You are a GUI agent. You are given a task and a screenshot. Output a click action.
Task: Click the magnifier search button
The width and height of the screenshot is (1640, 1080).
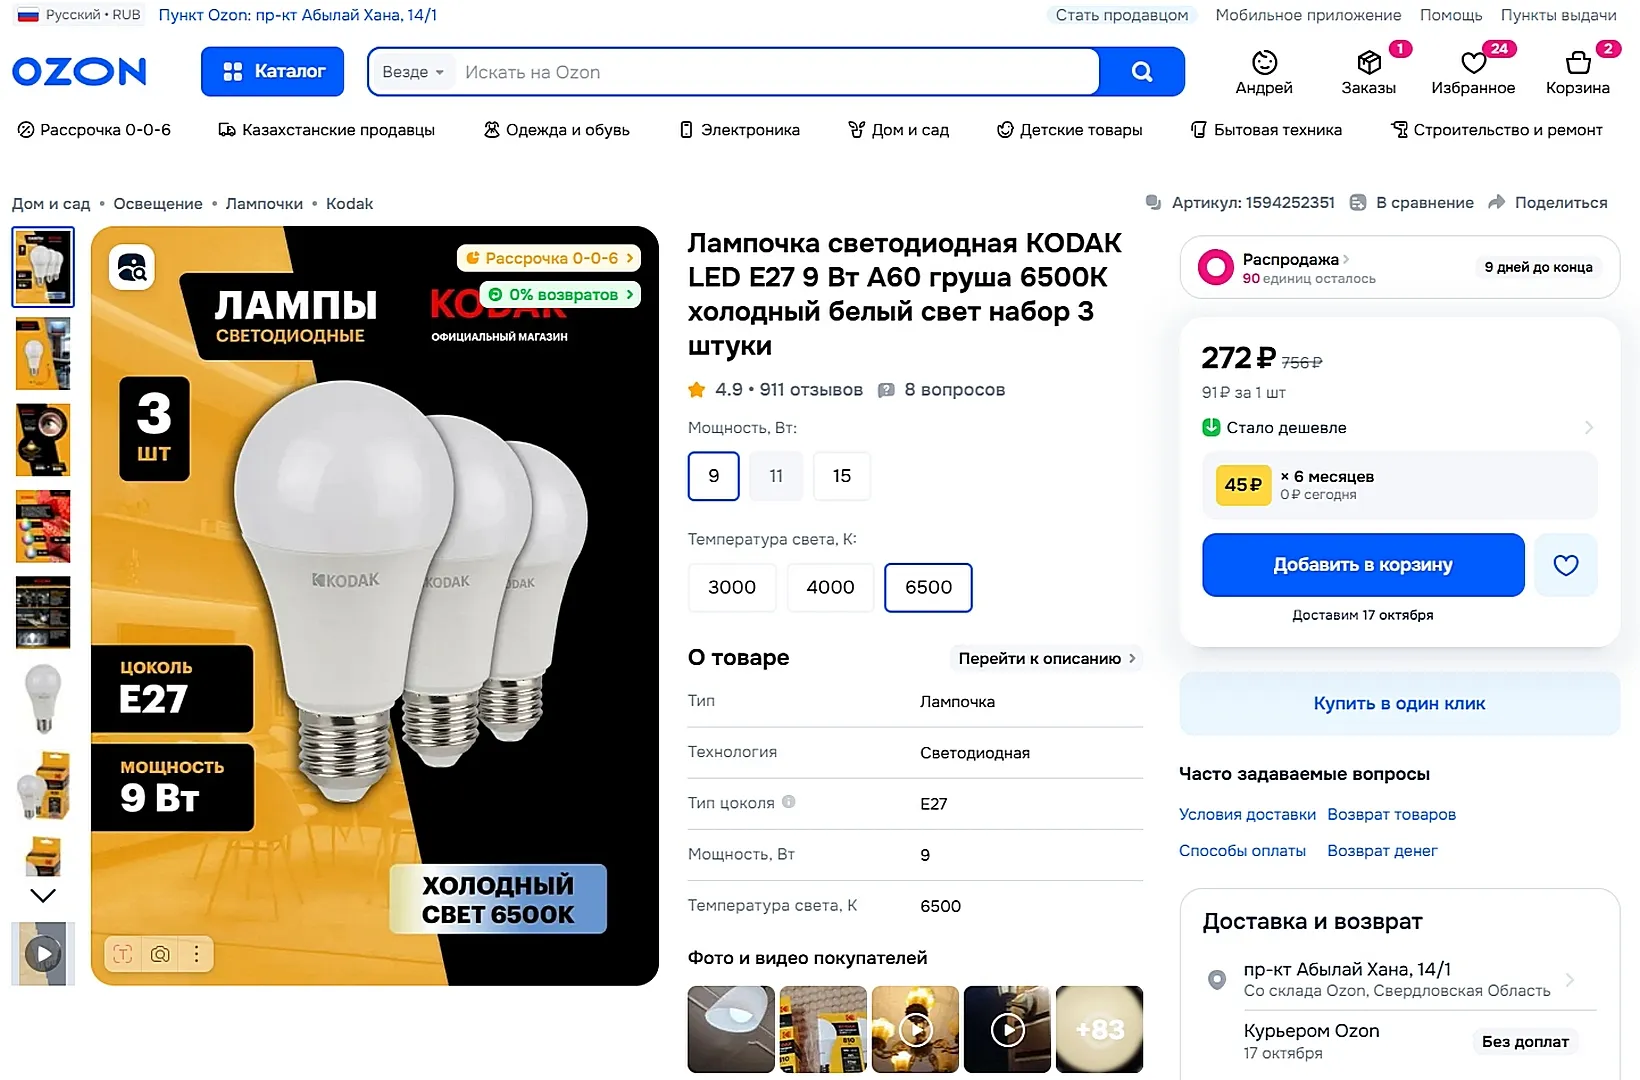pyautogui.click(x=1141, y=72)
